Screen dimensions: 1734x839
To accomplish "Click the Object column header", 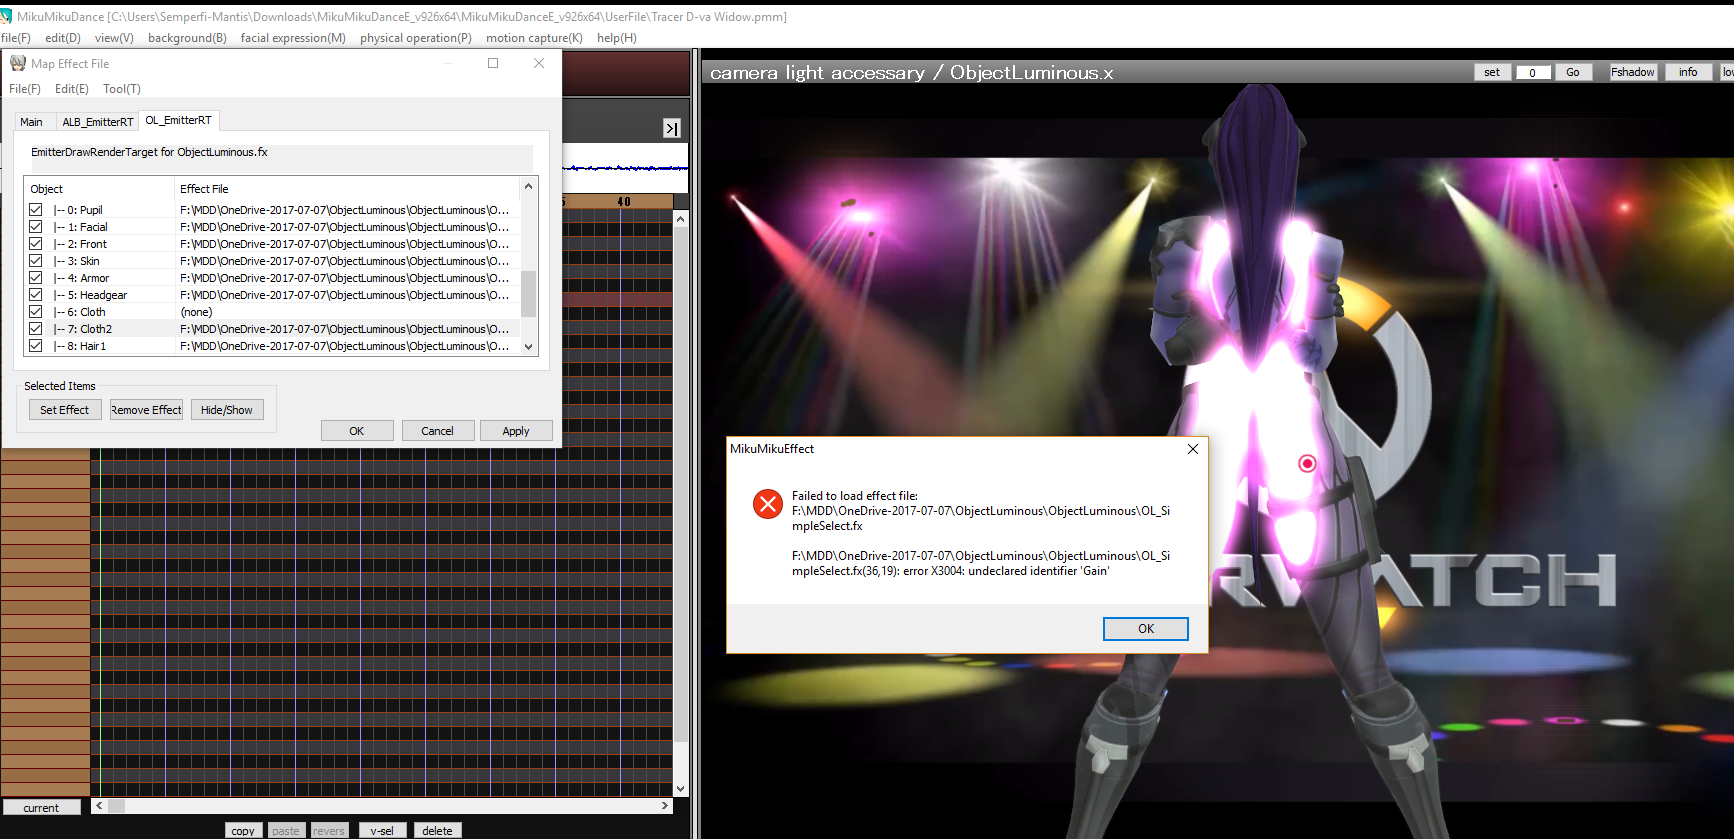I will (99, 189).
